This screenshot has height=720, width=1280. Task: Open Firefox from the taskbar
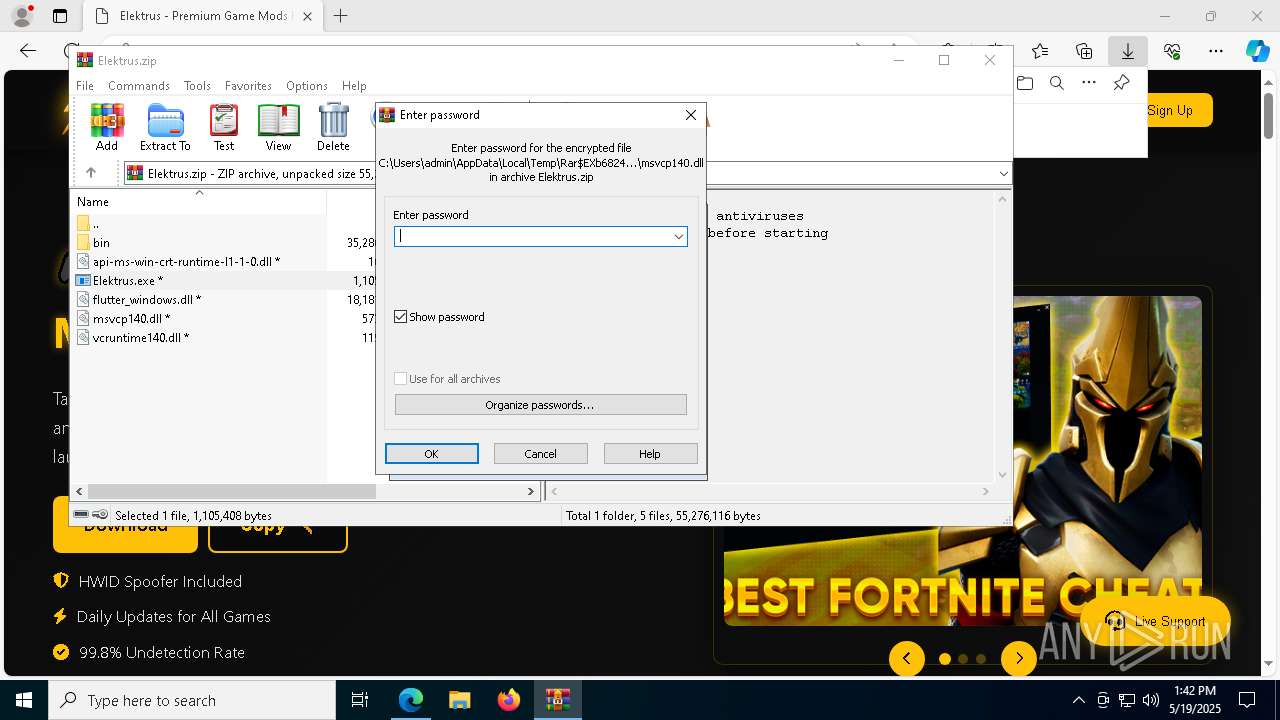[508, 700]
